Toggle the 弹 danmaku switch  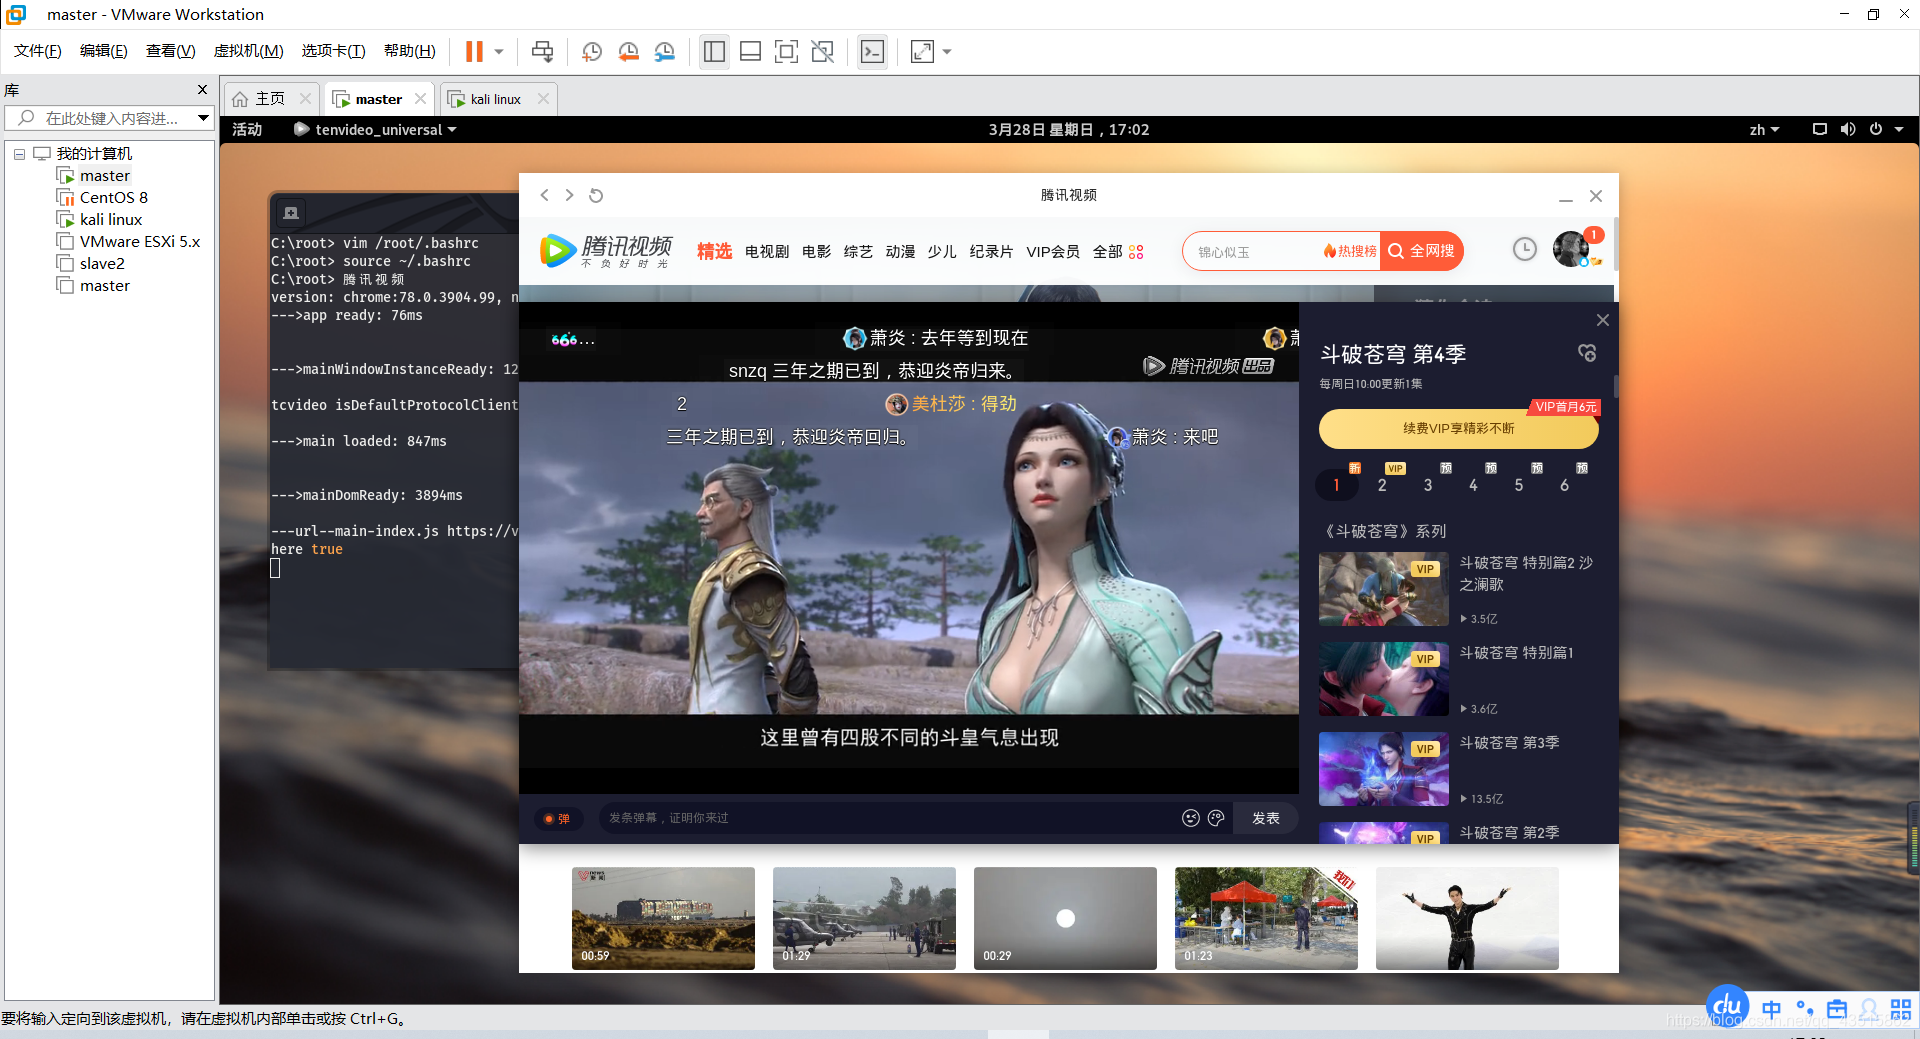[557, 819]
